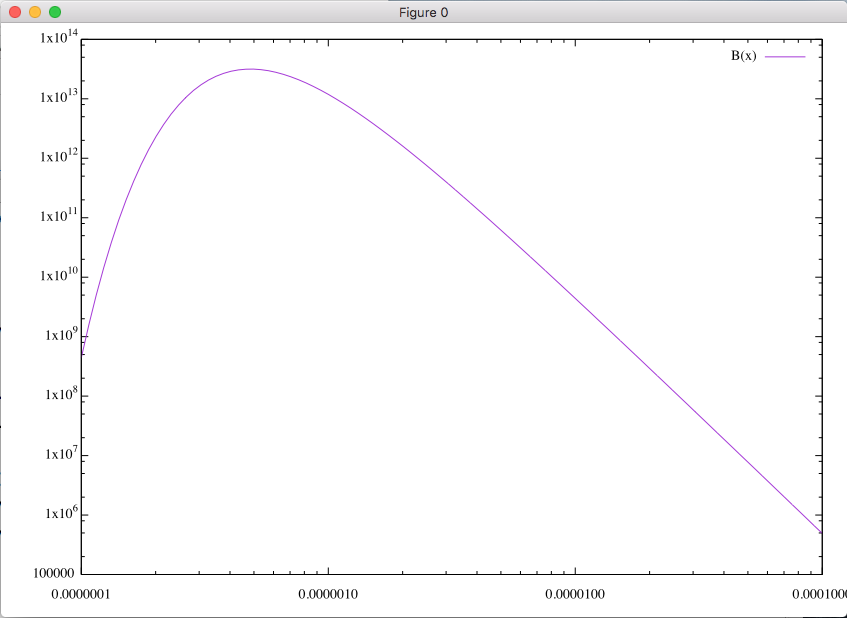Click the Figure 0 title text
The height and width of the screenshot is (618, 847).
point(423,12)
